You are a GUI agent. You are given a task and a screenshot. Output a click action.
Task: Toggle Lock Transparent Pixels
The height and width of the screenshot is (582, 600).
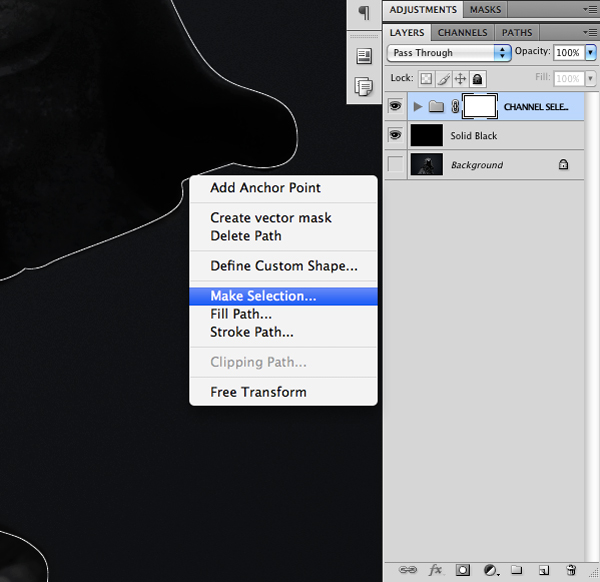[x=425, y=78]
